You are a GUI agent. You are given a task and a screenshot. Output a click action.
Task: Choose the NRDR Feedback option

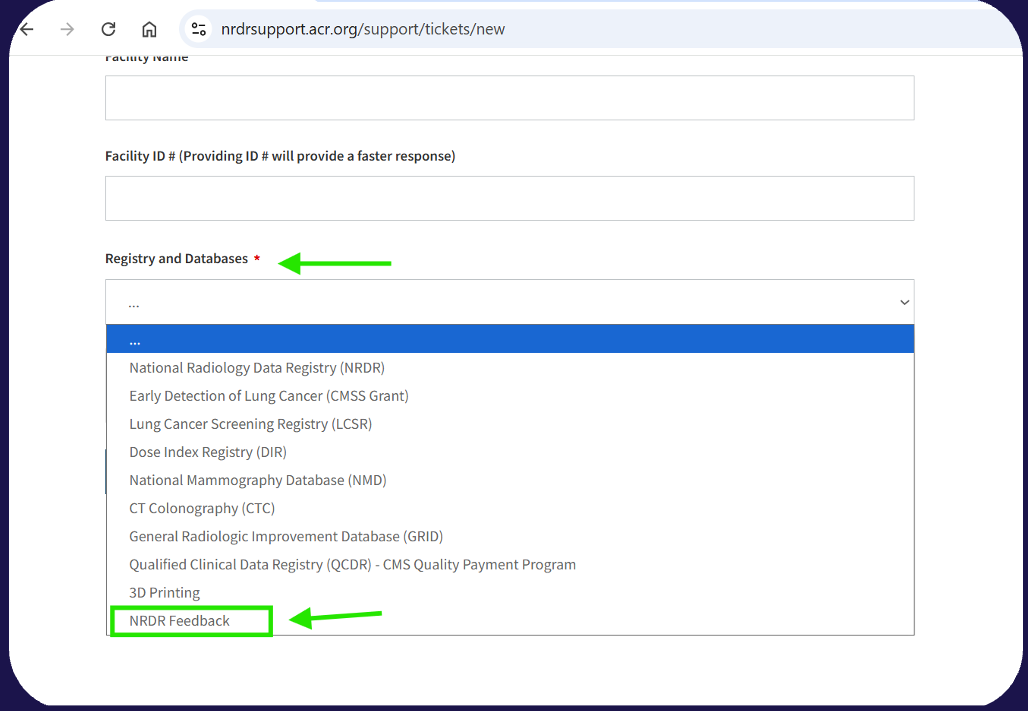[510, 620]
